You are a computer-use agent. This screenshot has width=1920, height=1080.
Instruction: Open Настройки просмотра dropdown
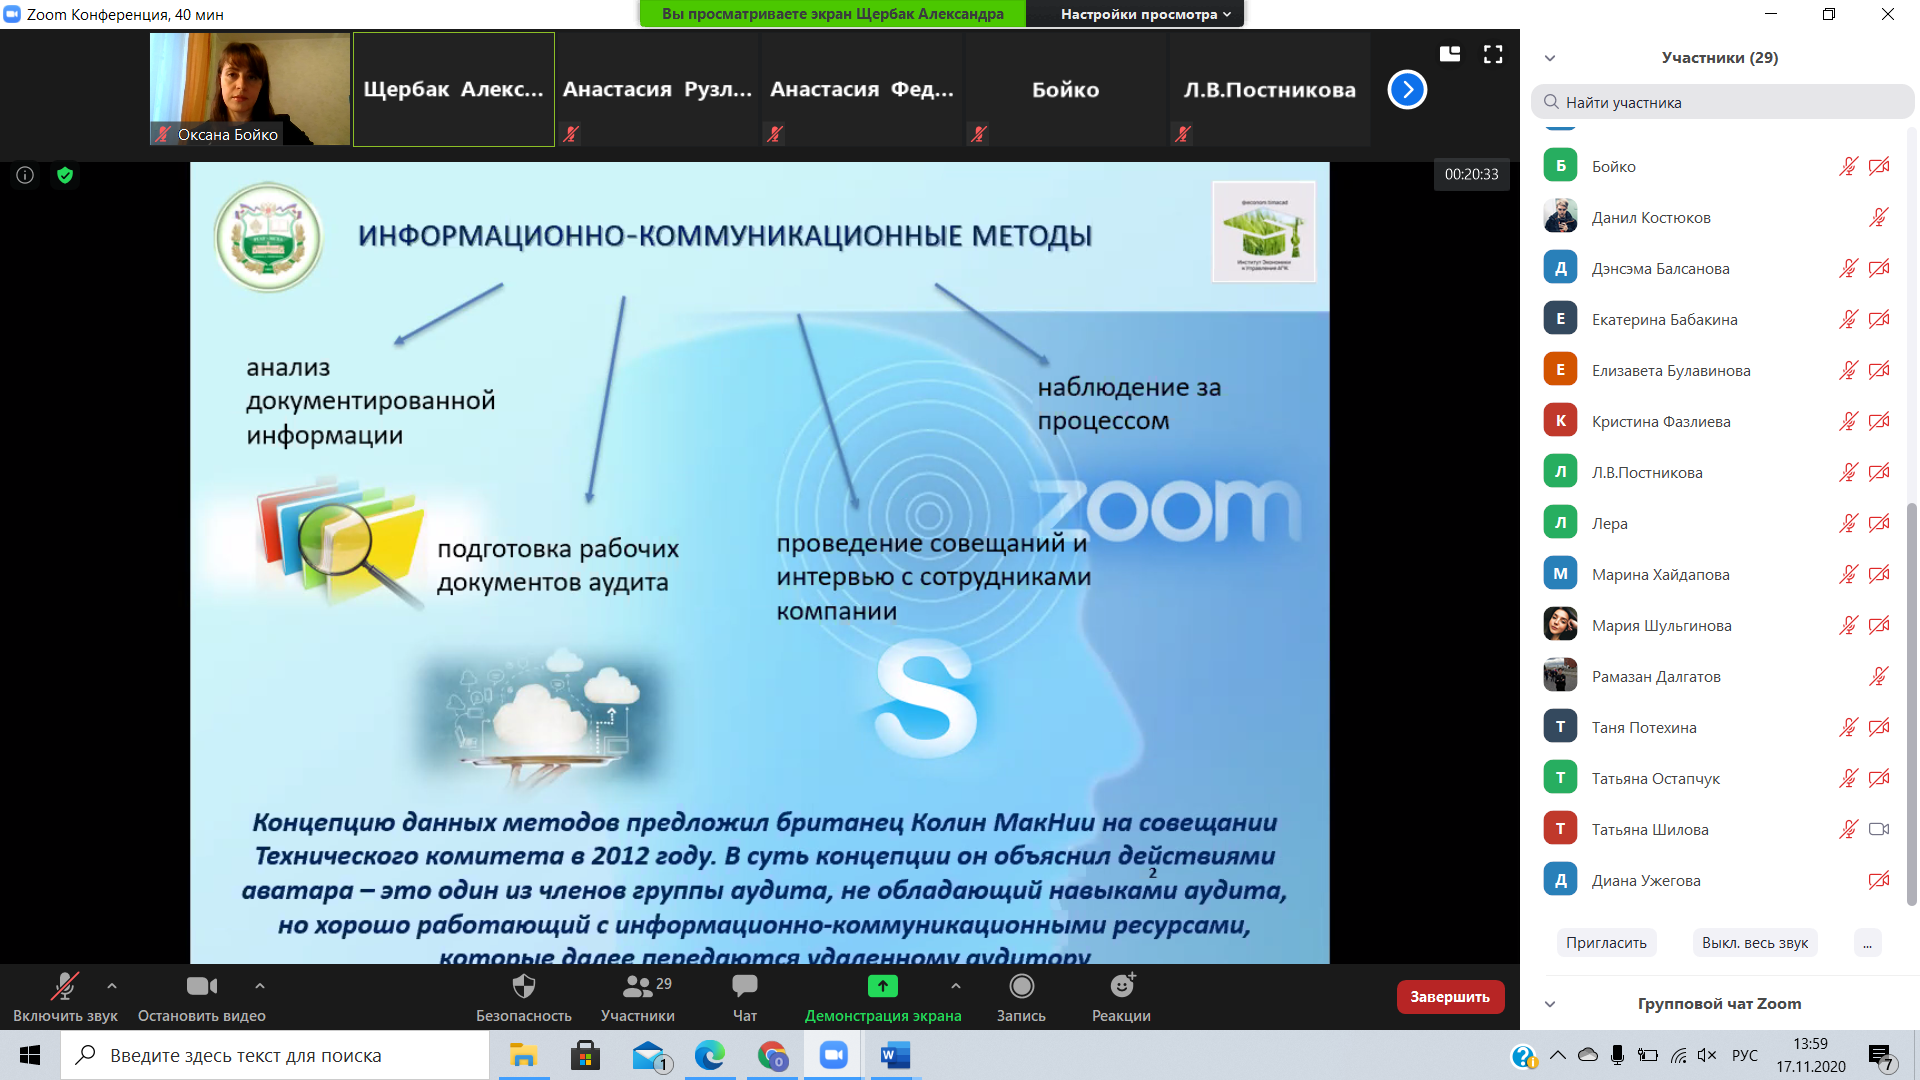point(1145,14)
